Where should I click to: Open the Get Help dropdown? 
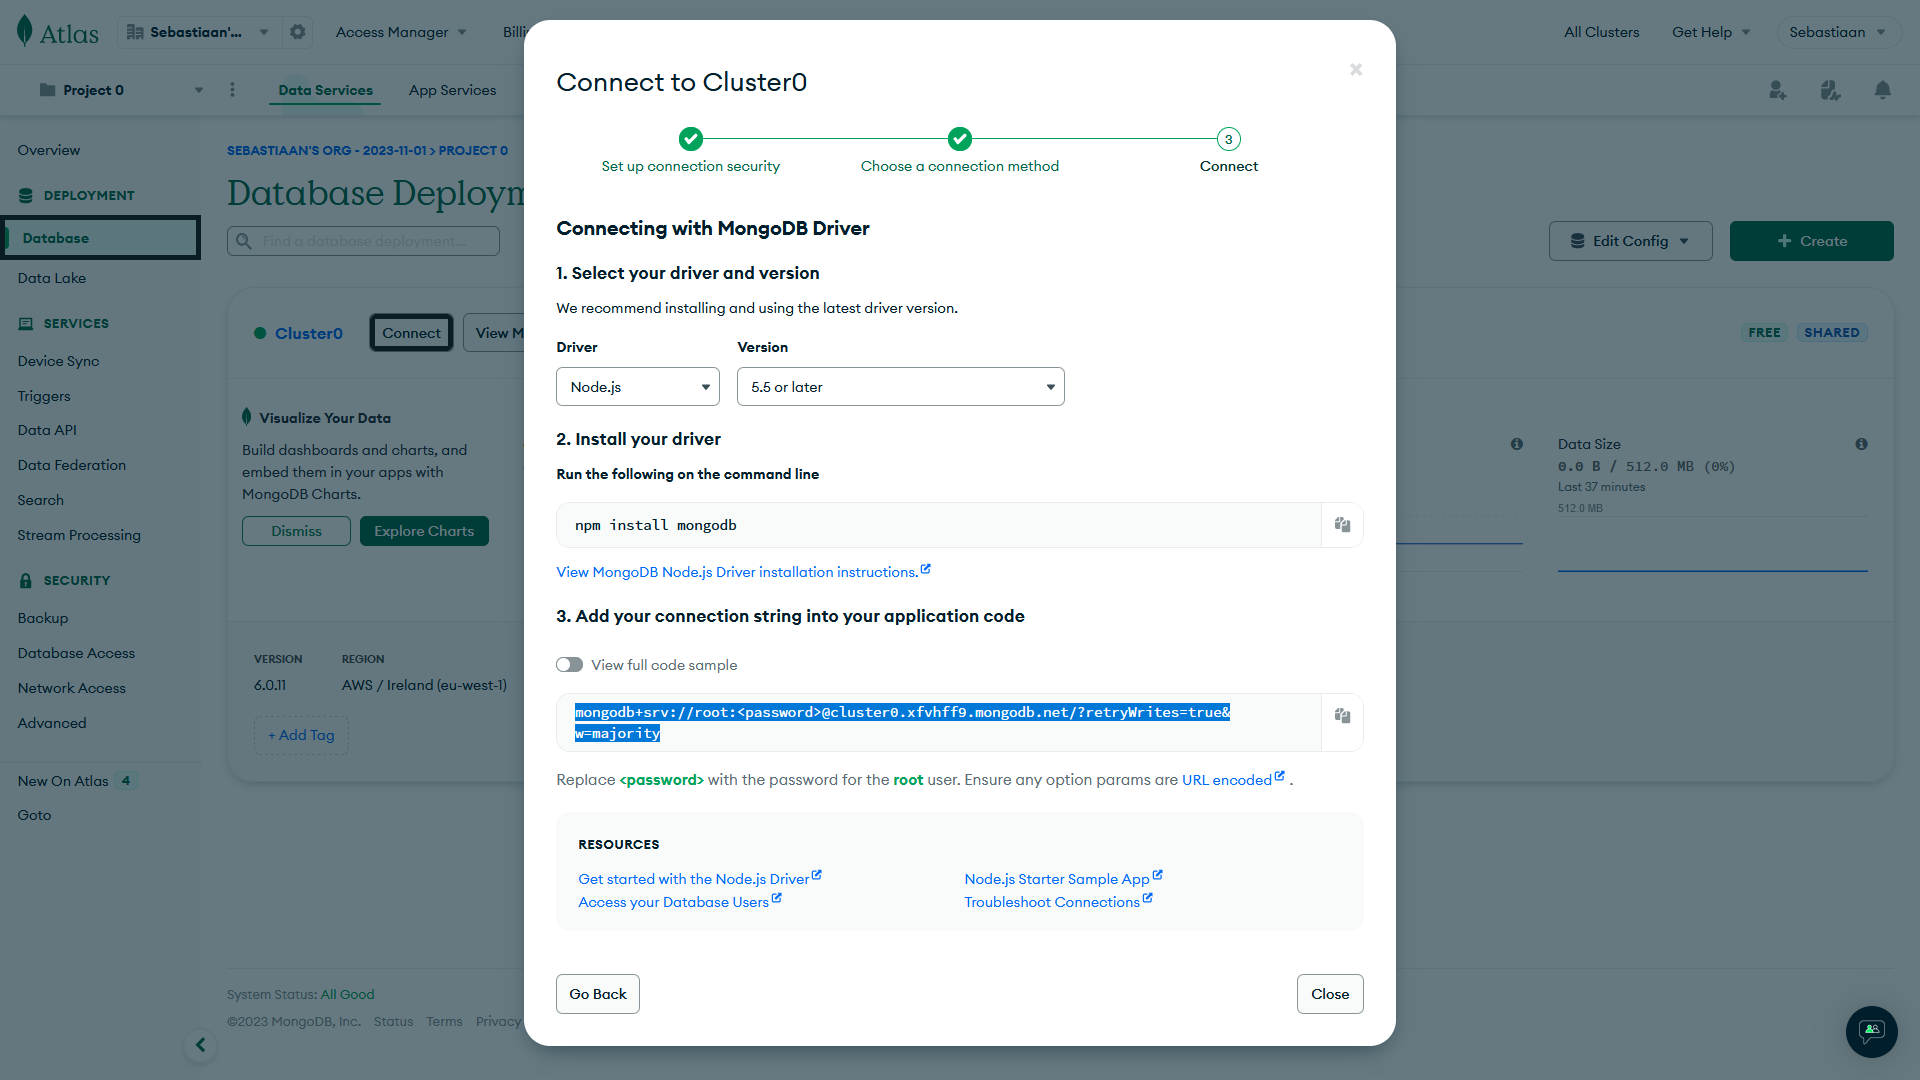[x=1710, y=31]
